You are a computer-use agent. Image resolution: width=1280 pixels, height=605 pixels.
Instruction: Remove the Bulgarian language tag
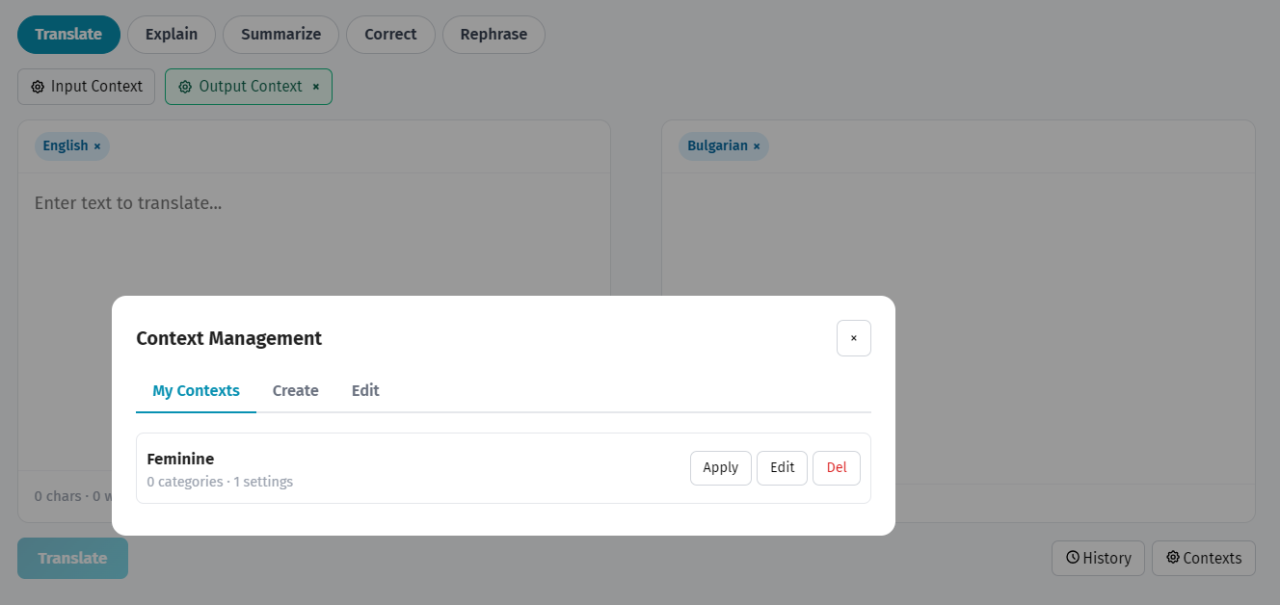756,147
